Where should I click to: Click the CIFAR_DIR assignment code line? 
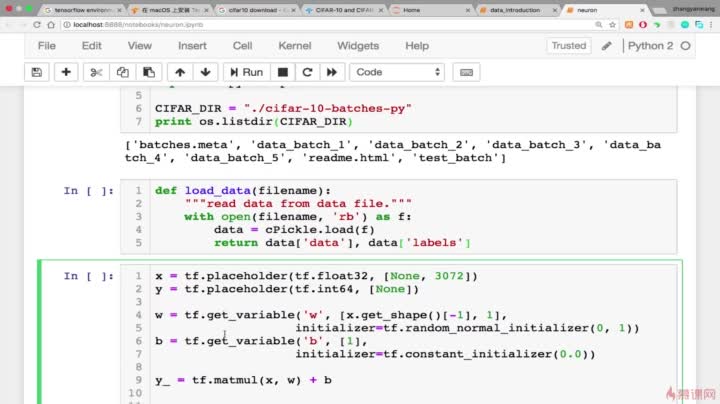tap(283, 108)
